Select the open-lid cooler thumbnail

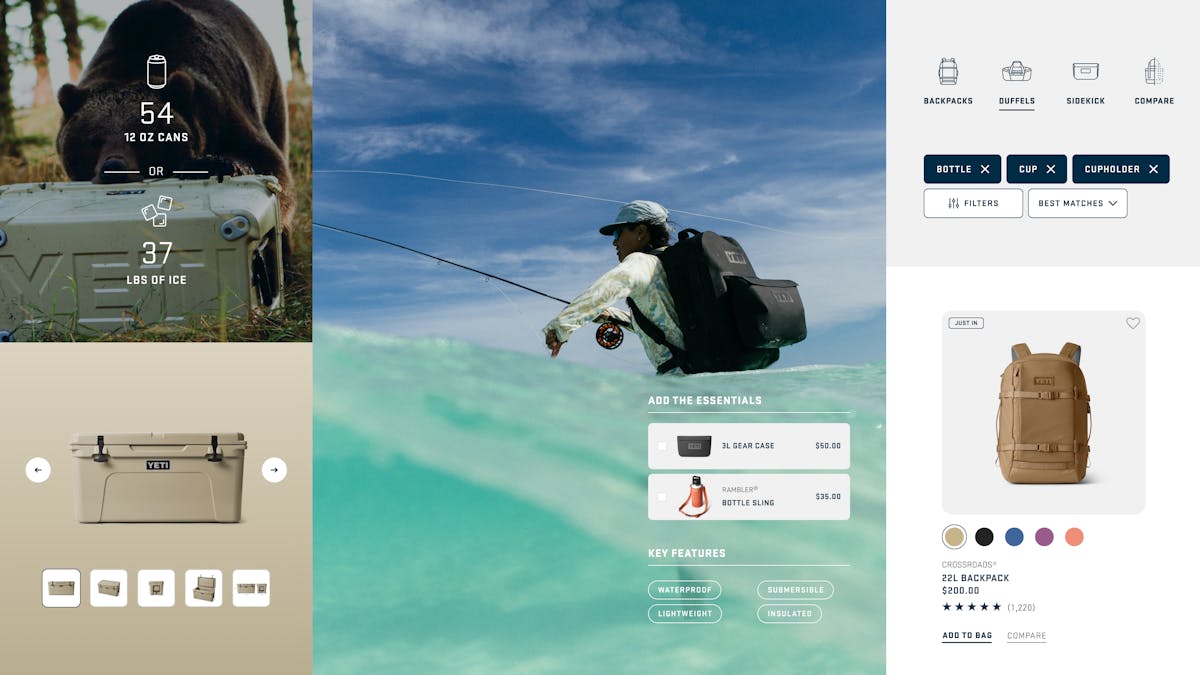point(204,588)
